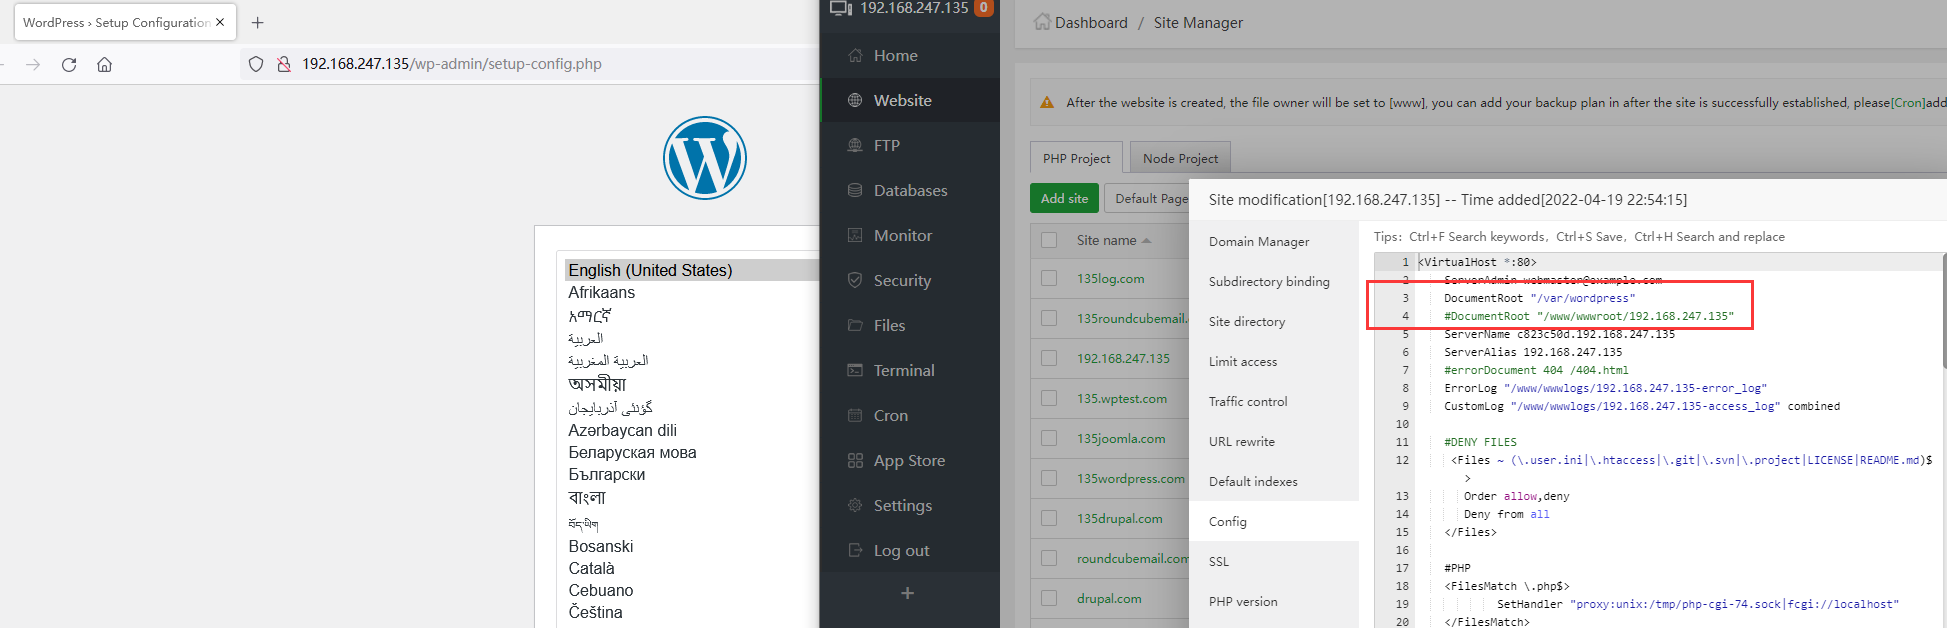
Task: Check the 135roundcubemail row checkbox
Action: tap(1049, 318)
